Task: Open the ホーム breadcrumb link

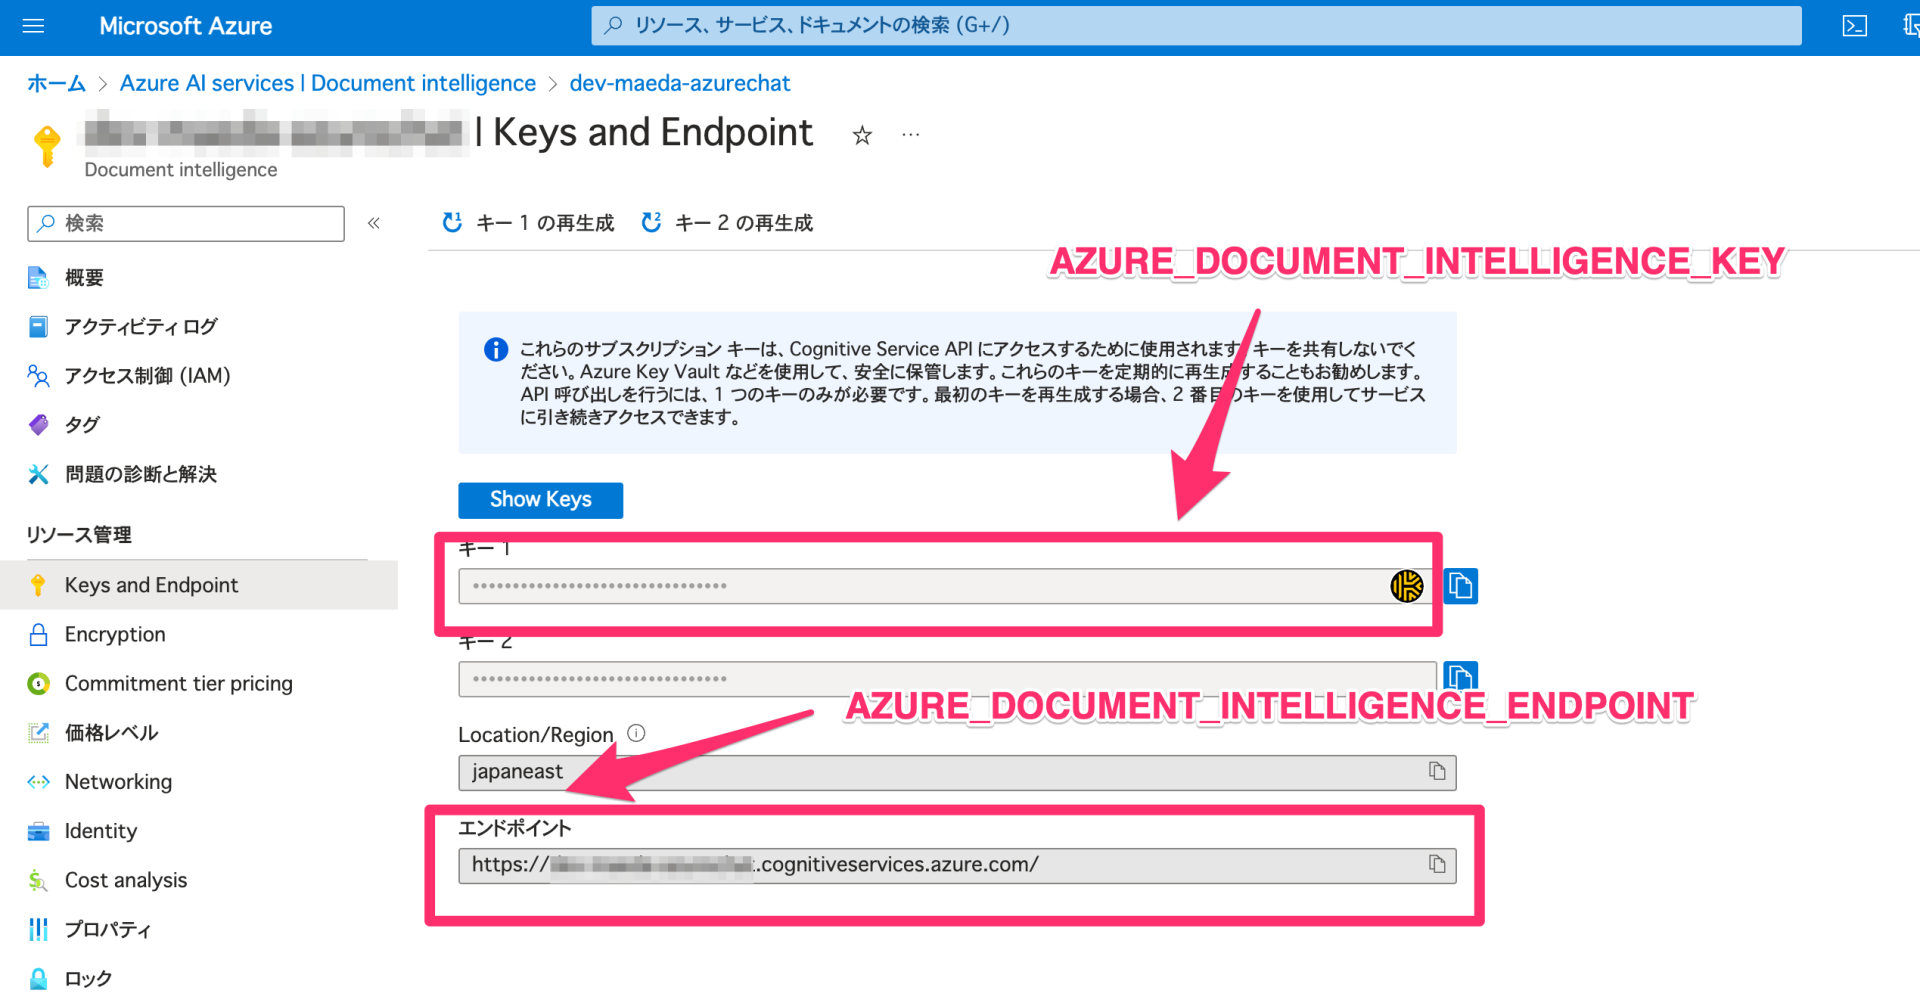Action: pos(55,83)
